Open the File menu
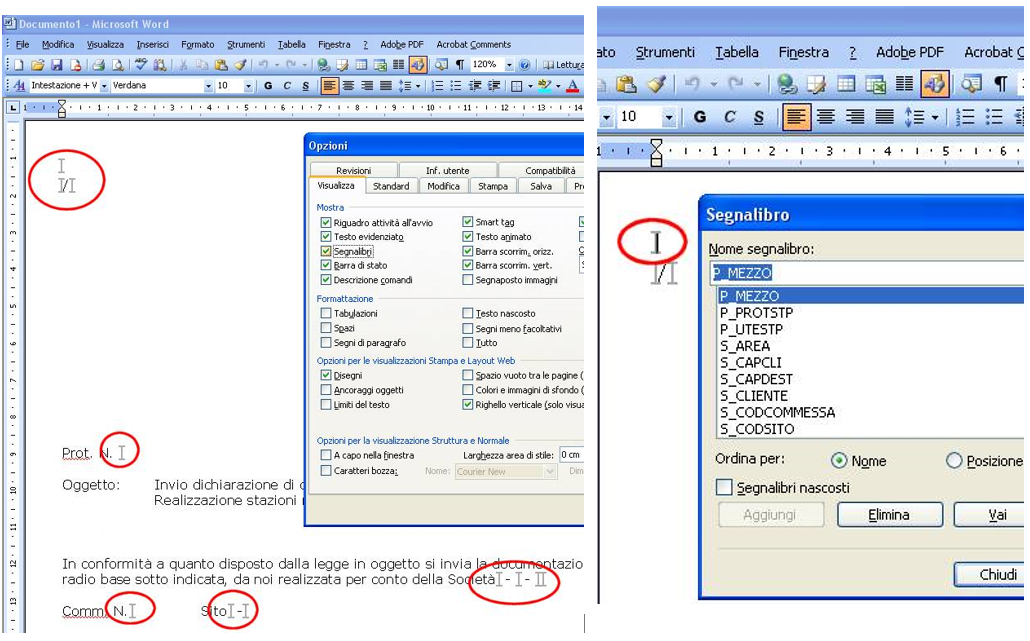The image size is (1030, 641). click(22, 44)
